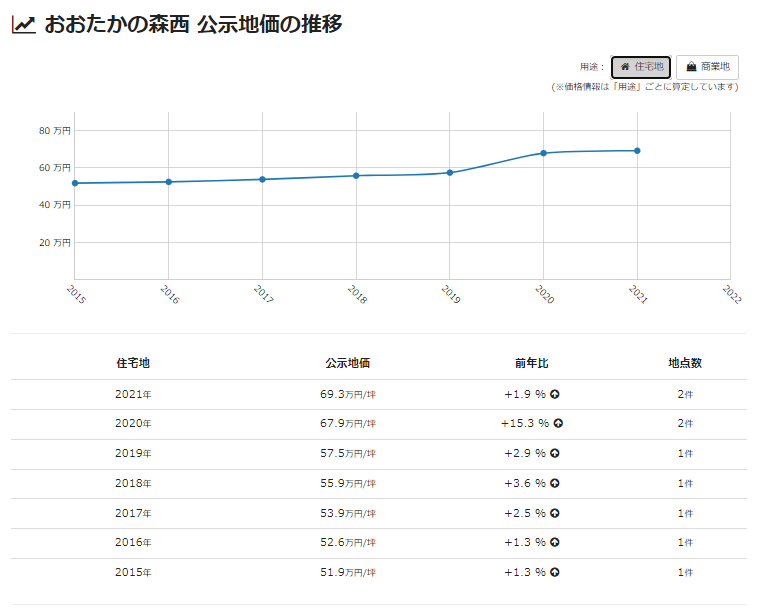Click the 2018 data point on the chart
Image resolution: width=769 pixels, height=616 pixels.
(x=356, y=176)
